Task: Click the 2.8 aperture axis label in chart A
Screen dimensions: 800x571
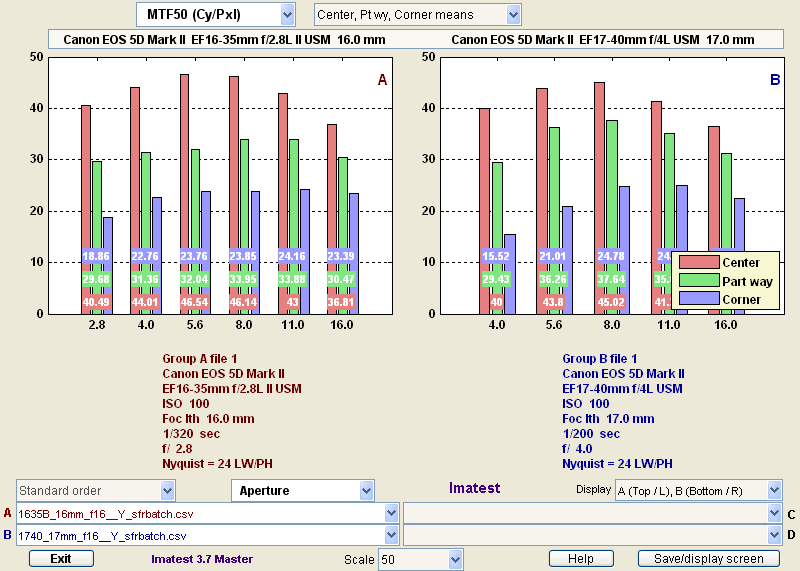Action: click(x=97, y=325)
